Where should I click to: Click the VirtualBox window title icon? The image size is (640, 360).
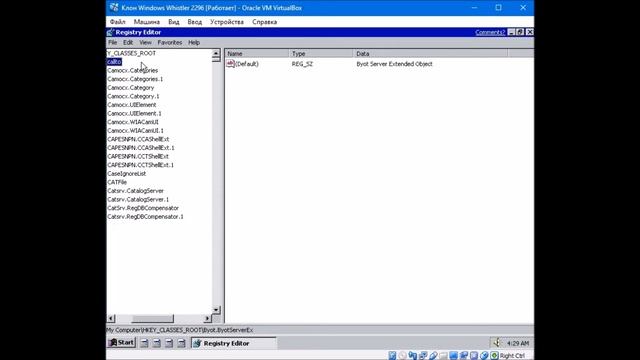coord(114,8)
